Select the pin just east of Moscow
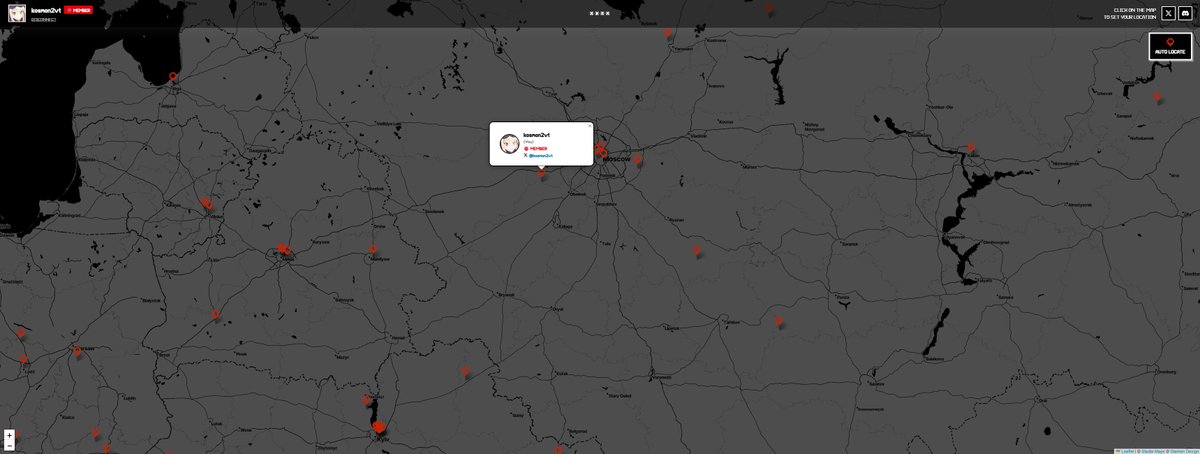The image size is (1200, 454). [637, 159]
